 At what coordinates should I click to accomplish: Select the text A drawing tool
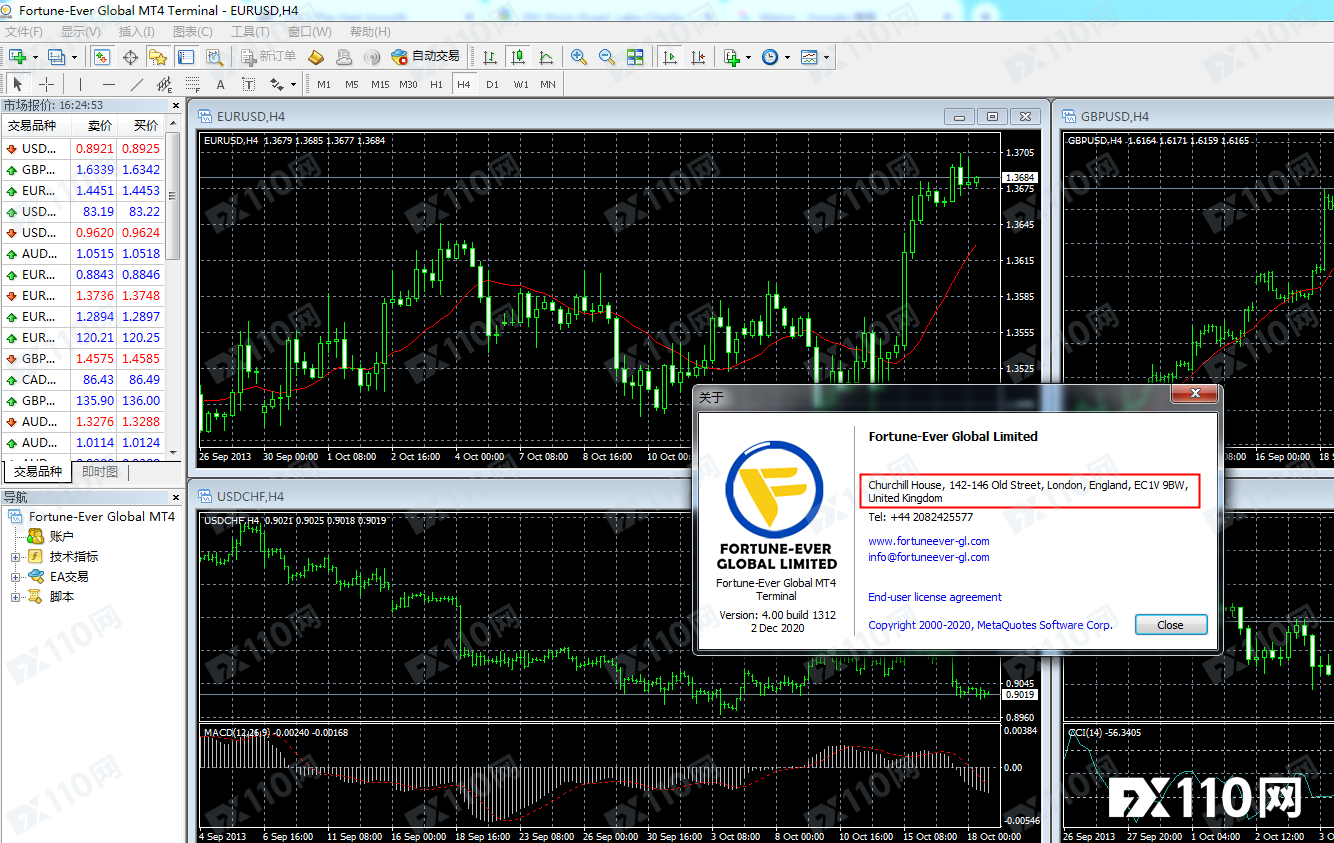(221, 84)
